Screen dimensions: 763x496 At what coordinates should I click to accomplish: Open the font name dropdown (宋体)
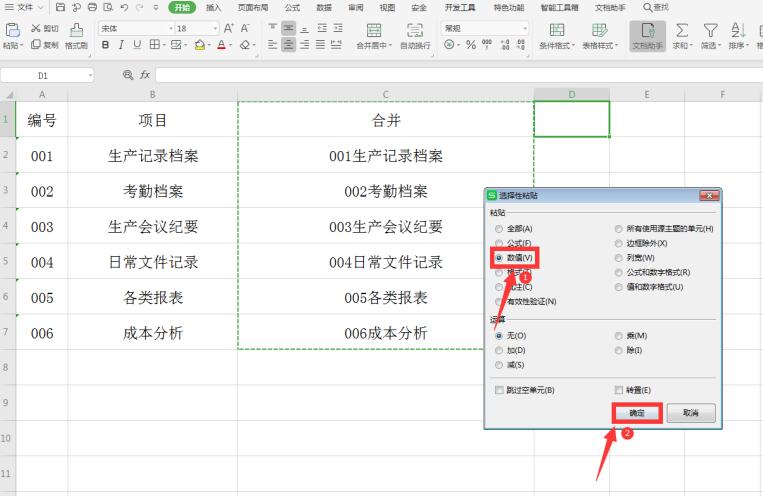(171, 28)
